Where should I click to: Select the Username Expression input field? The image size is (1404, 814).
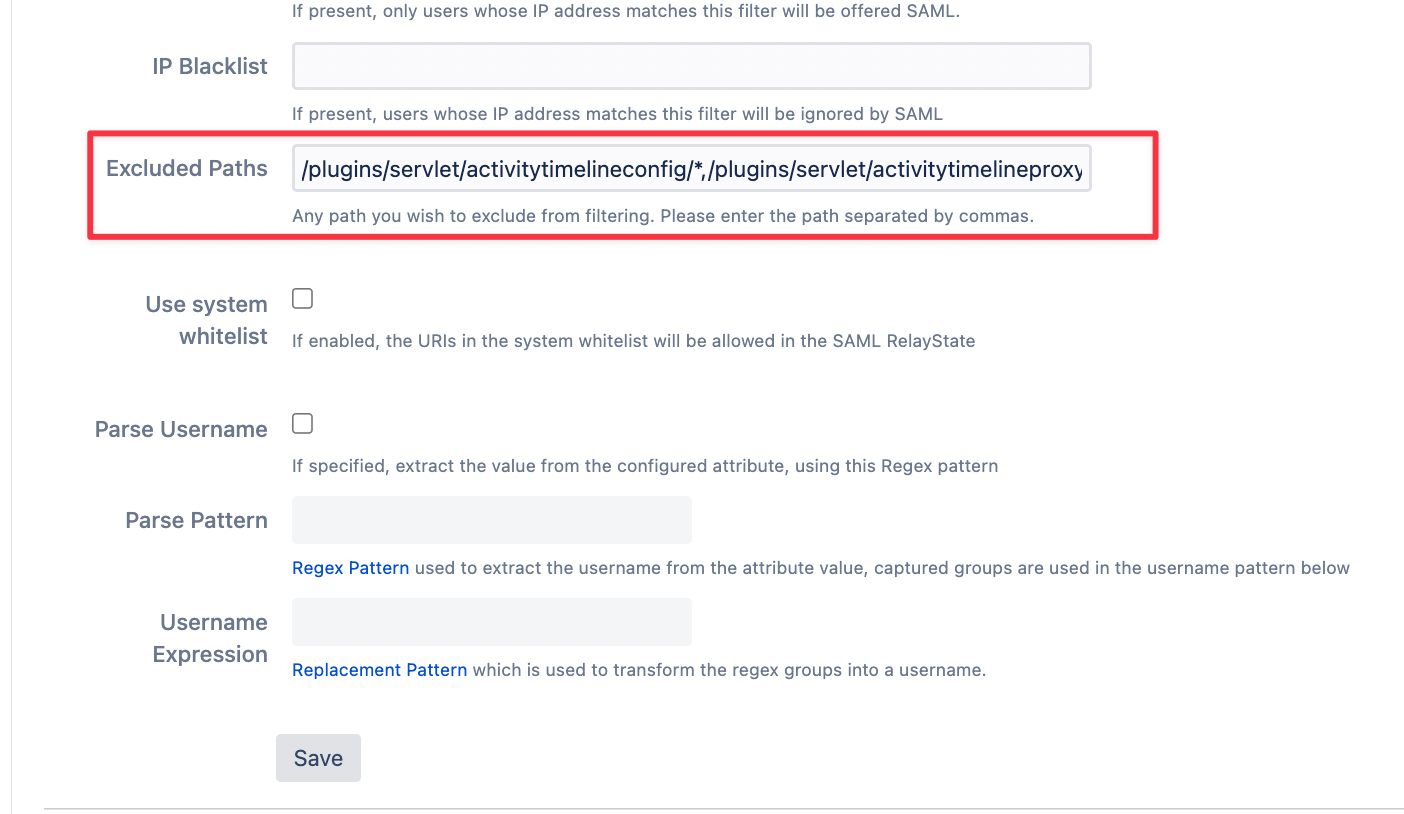tap(491, 622)
